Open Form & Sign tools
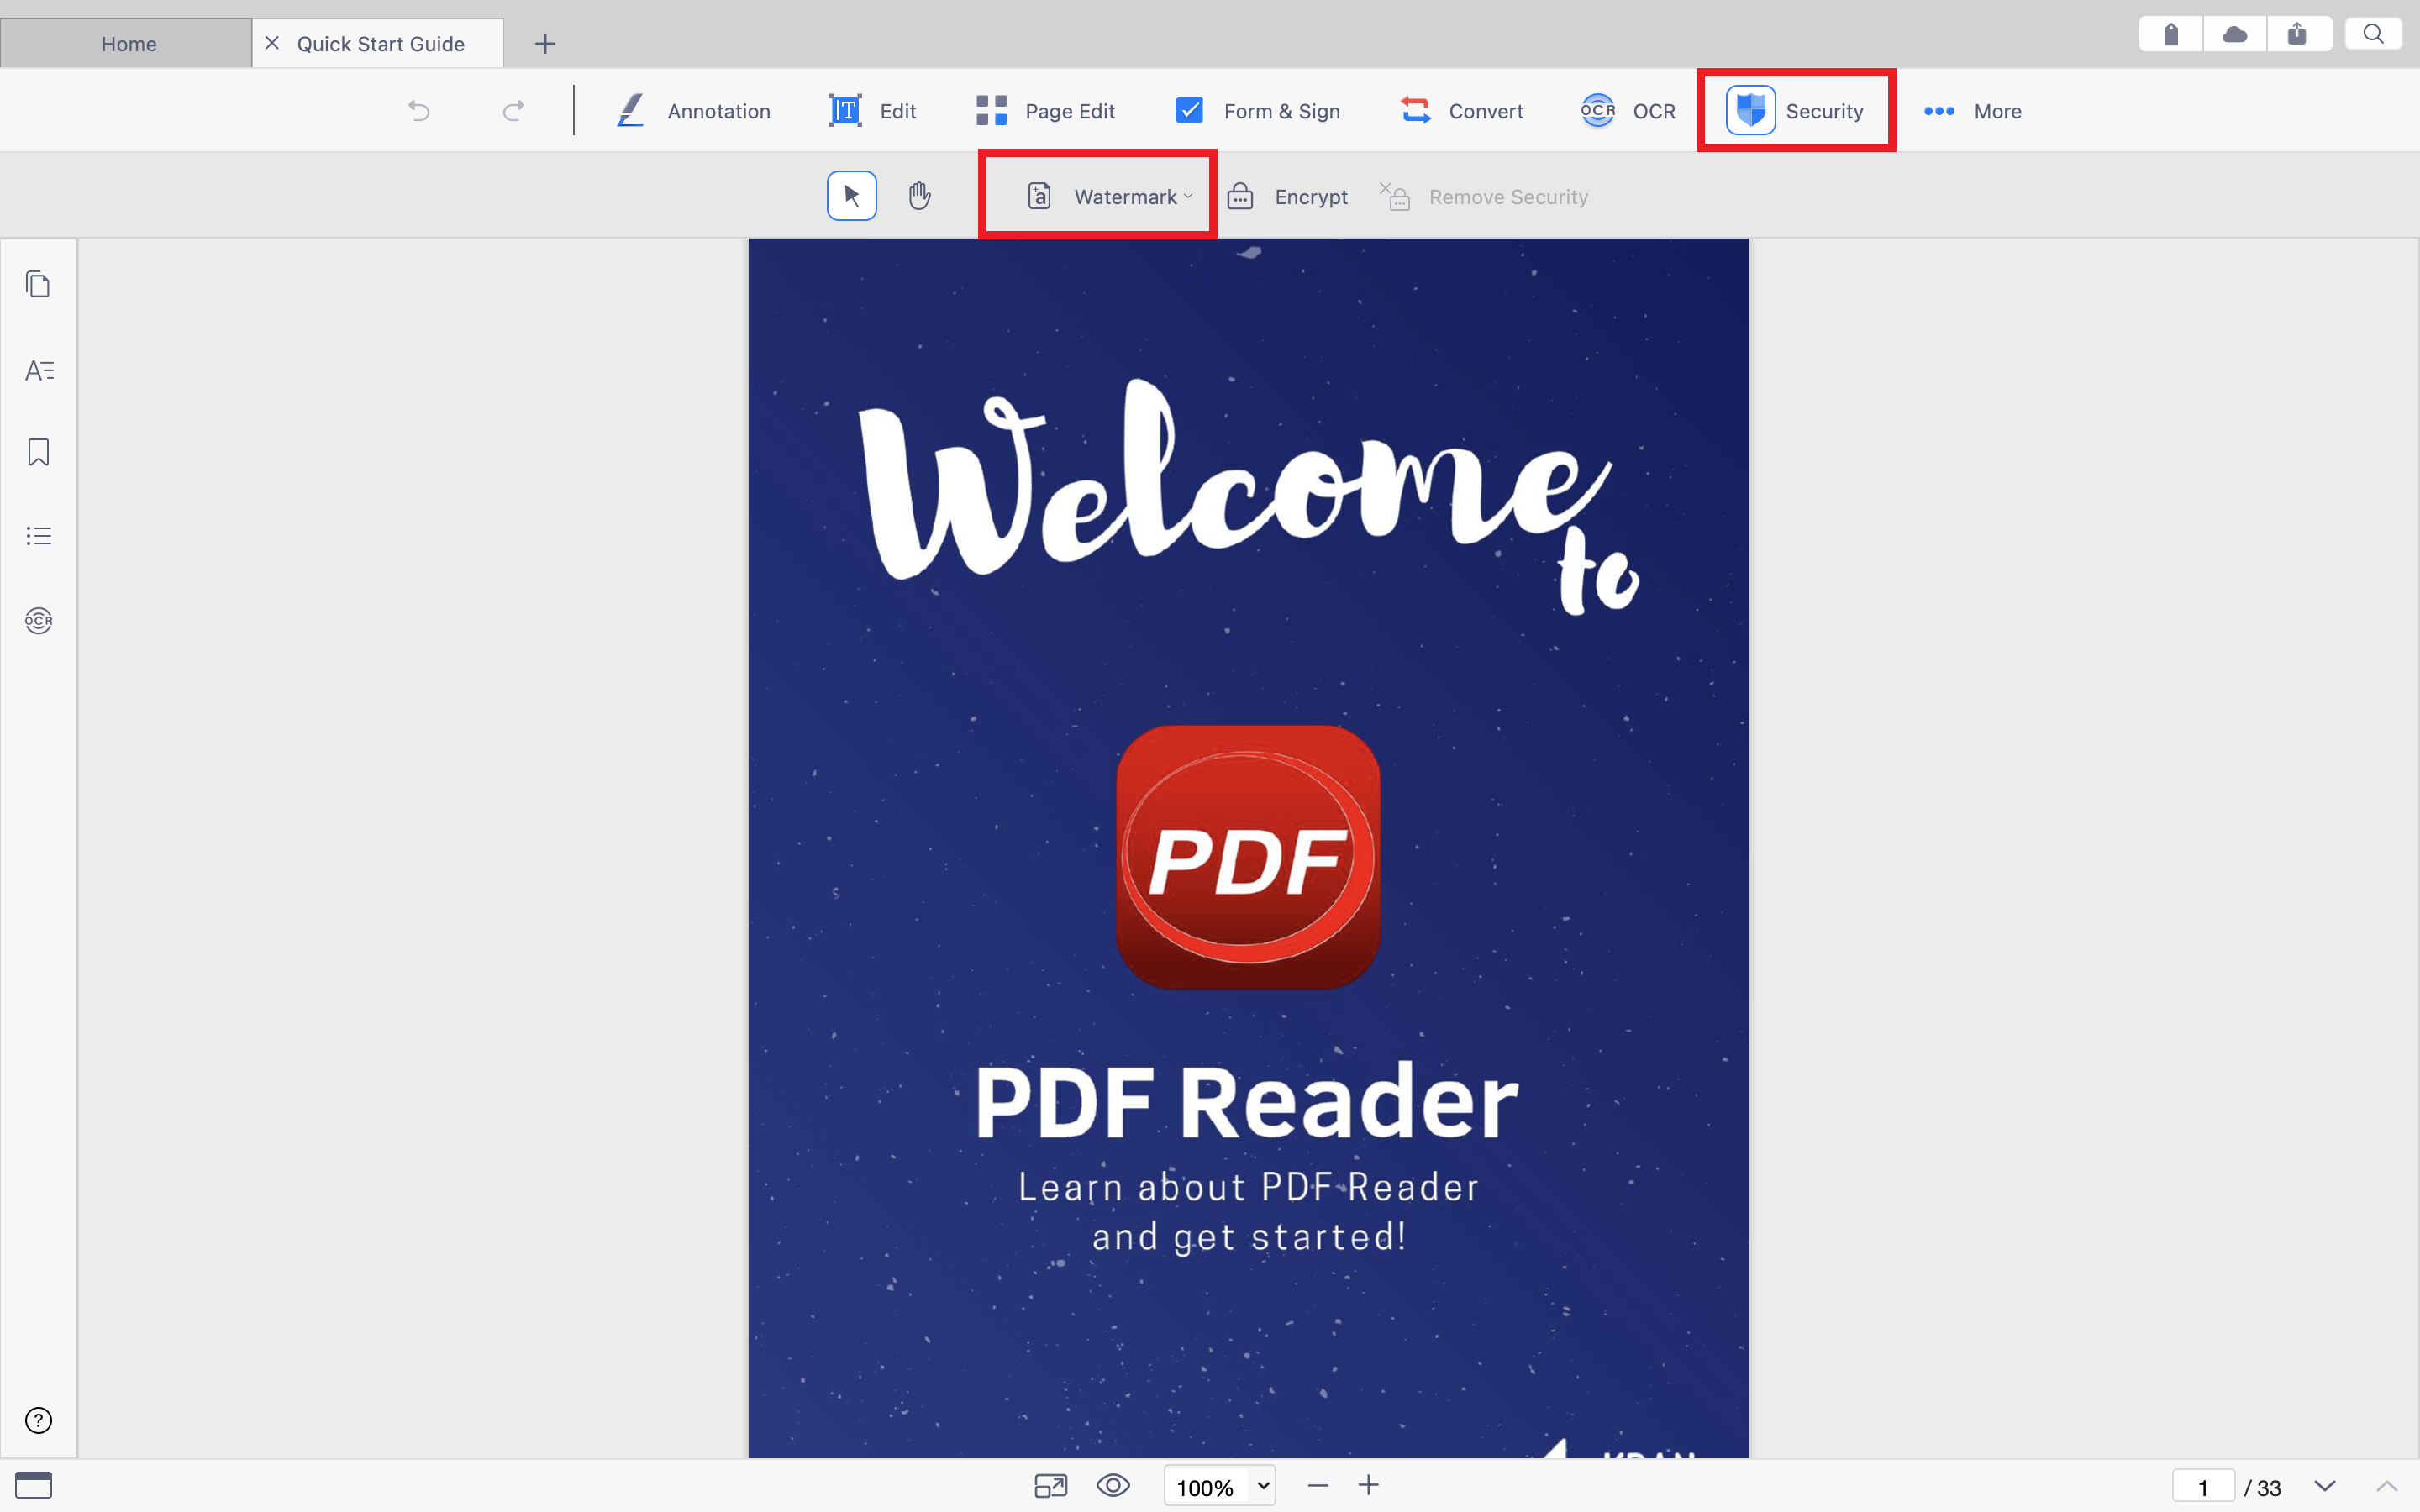The width and height of the screenshot is (2420, 1512). [1258, 110]
